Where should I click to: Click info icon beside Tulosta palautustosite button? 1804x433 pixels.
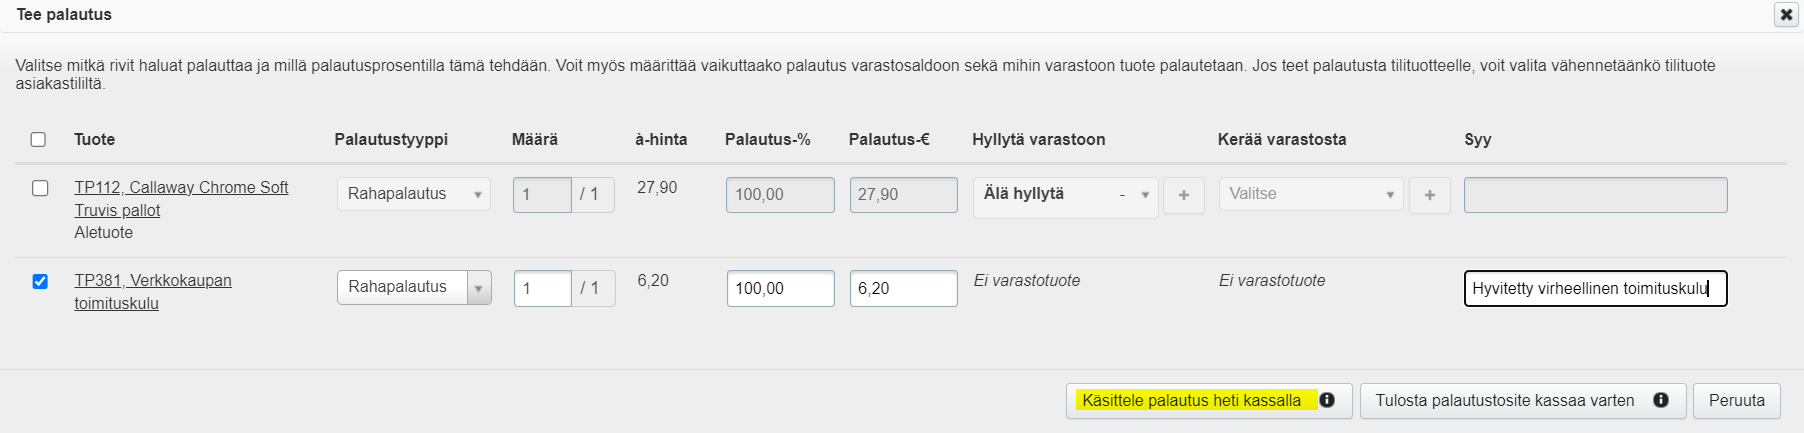[x=1661, y=400]
